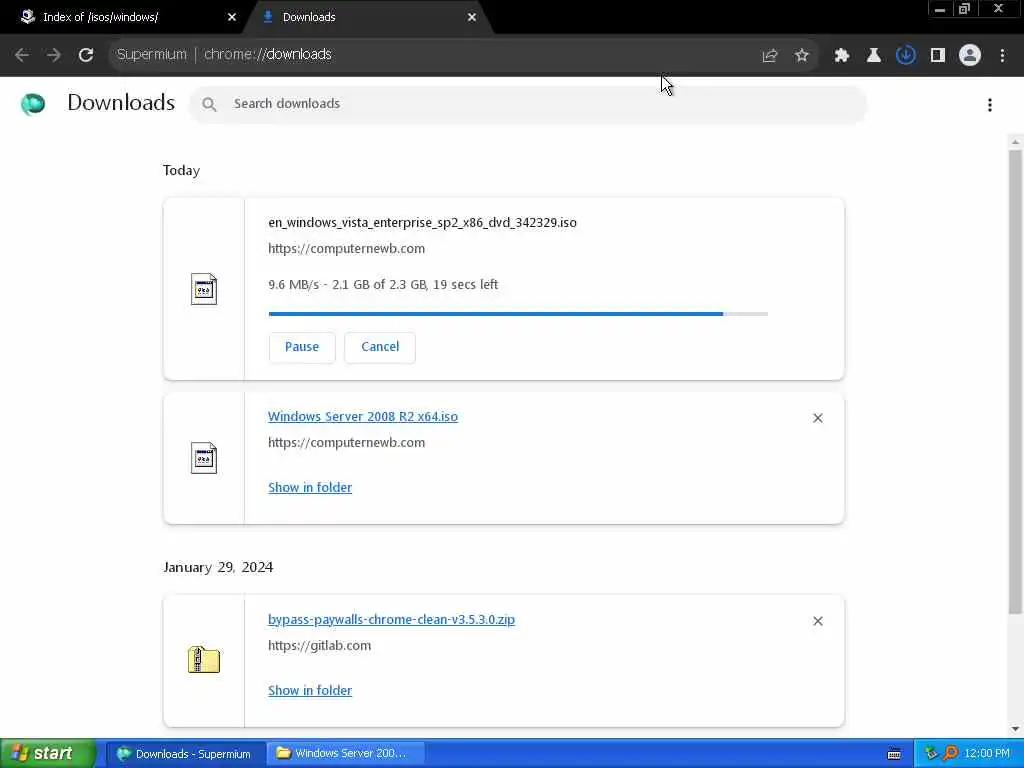Close the Downloads tab

point(472,17)
